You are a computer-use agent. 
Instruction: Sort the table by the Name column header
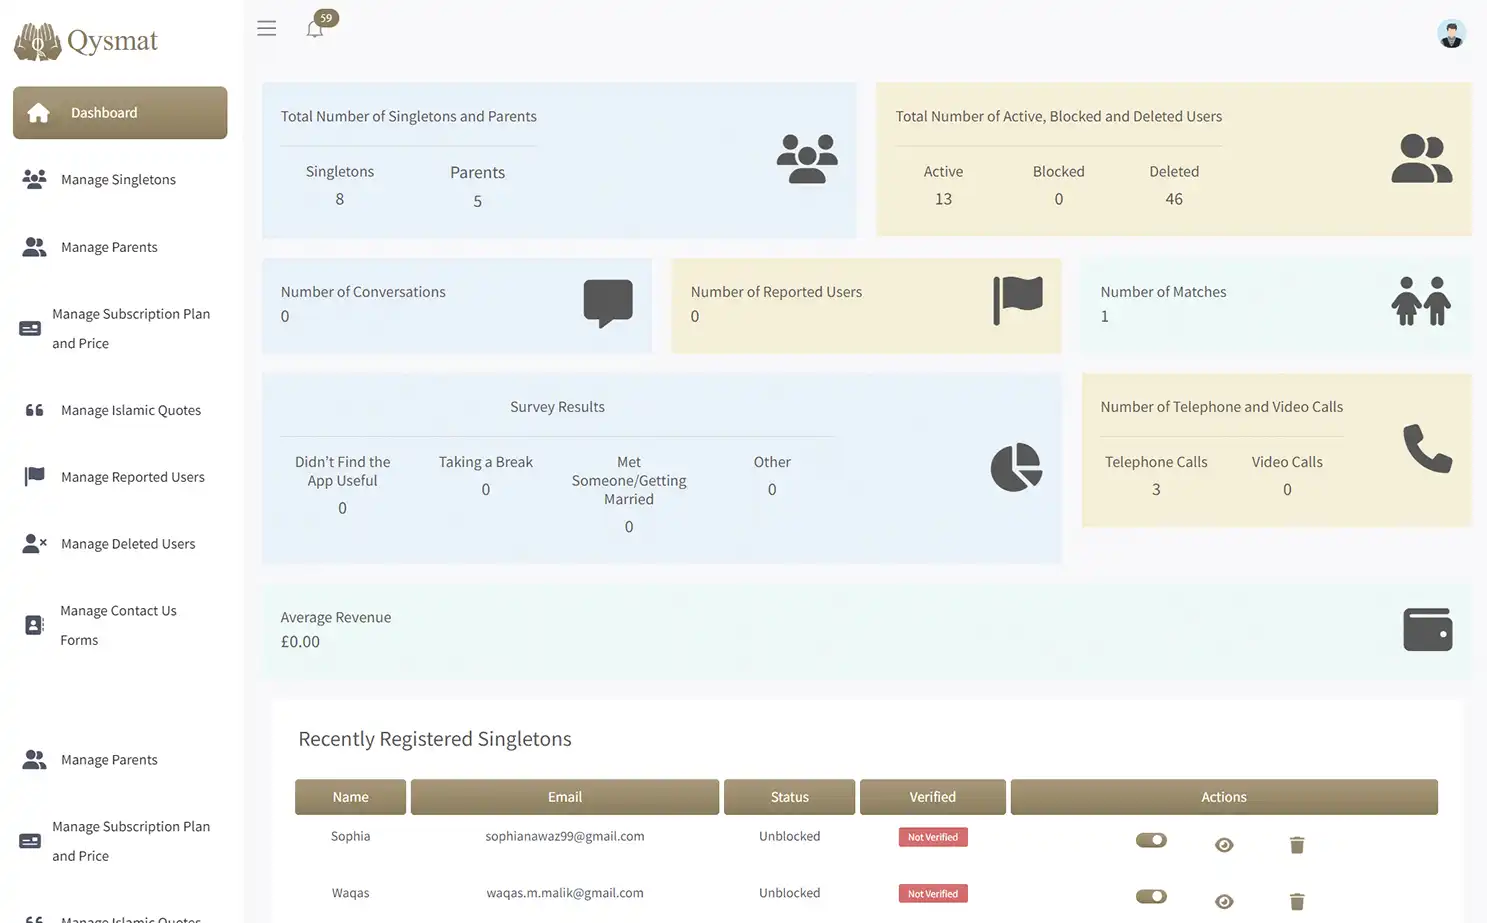click(350, 796)
